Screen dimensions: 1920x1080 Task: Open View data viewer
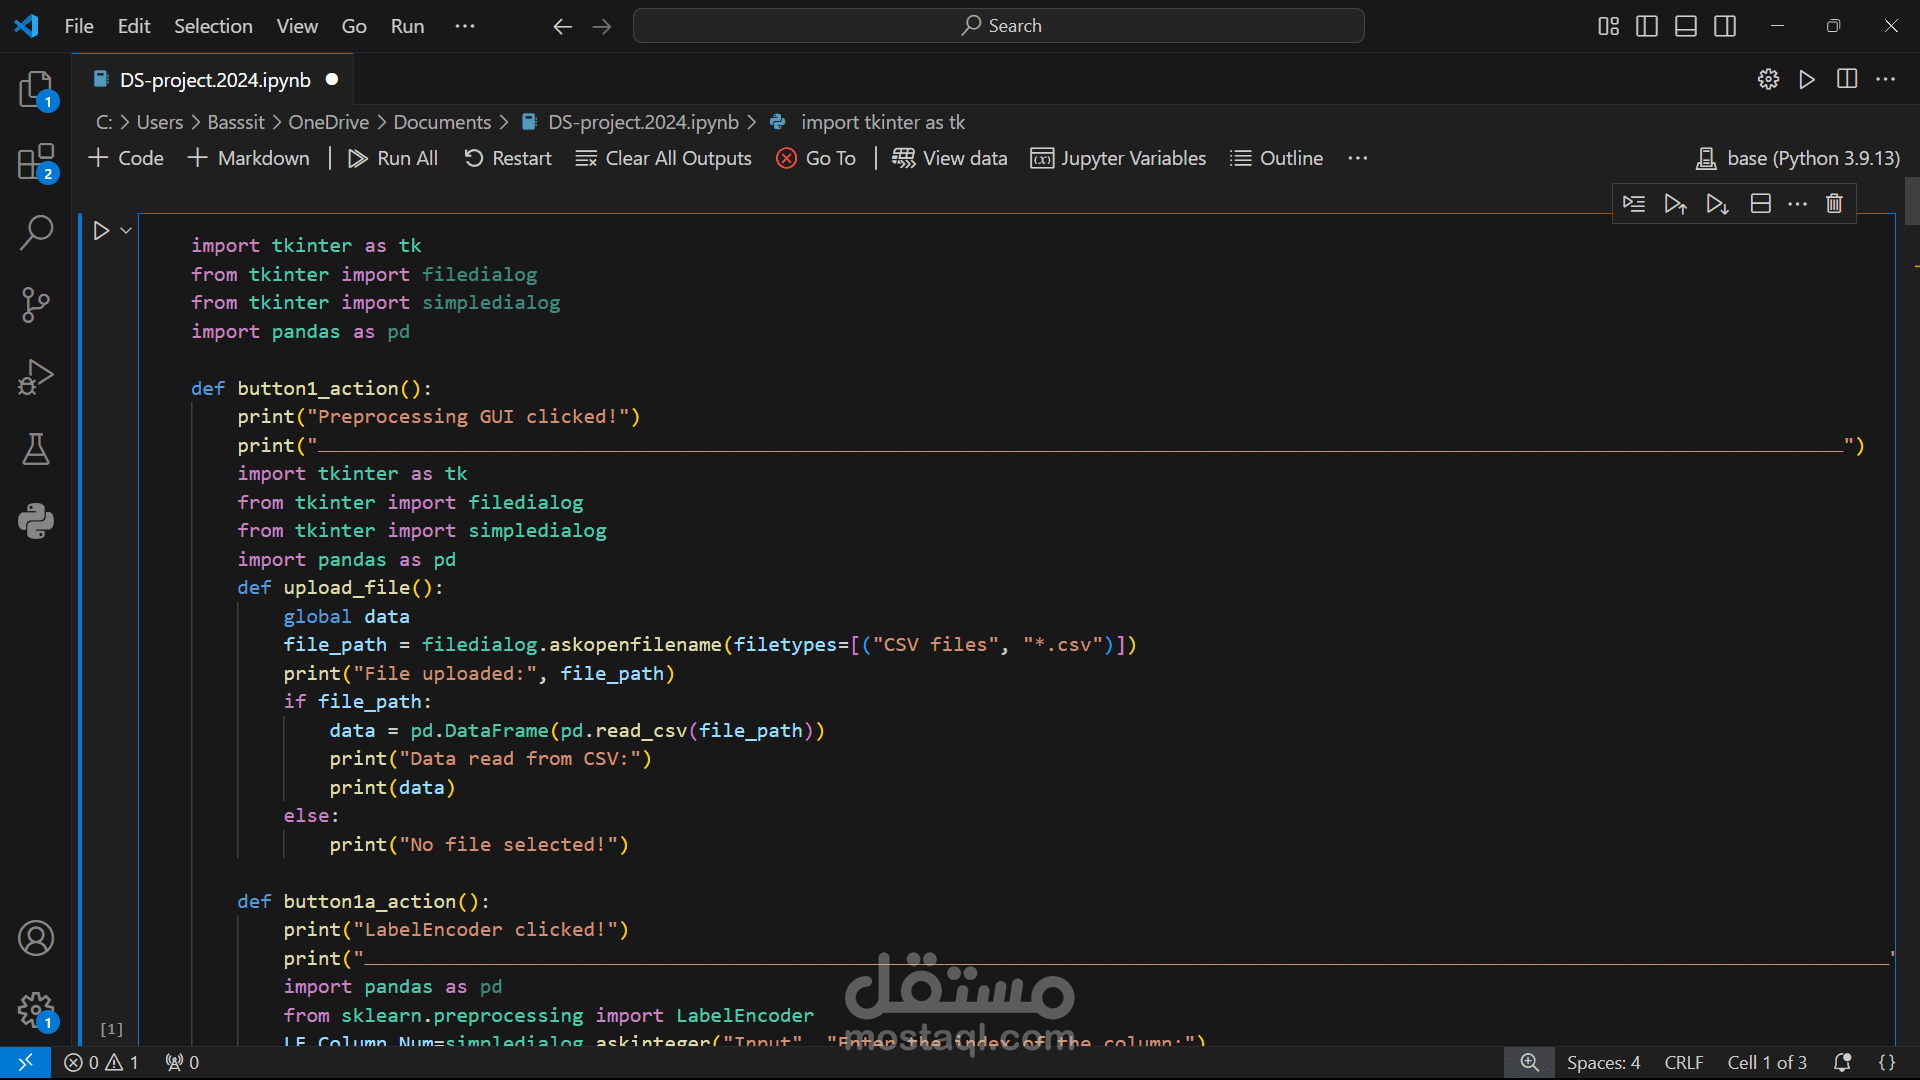click(950, 158)
